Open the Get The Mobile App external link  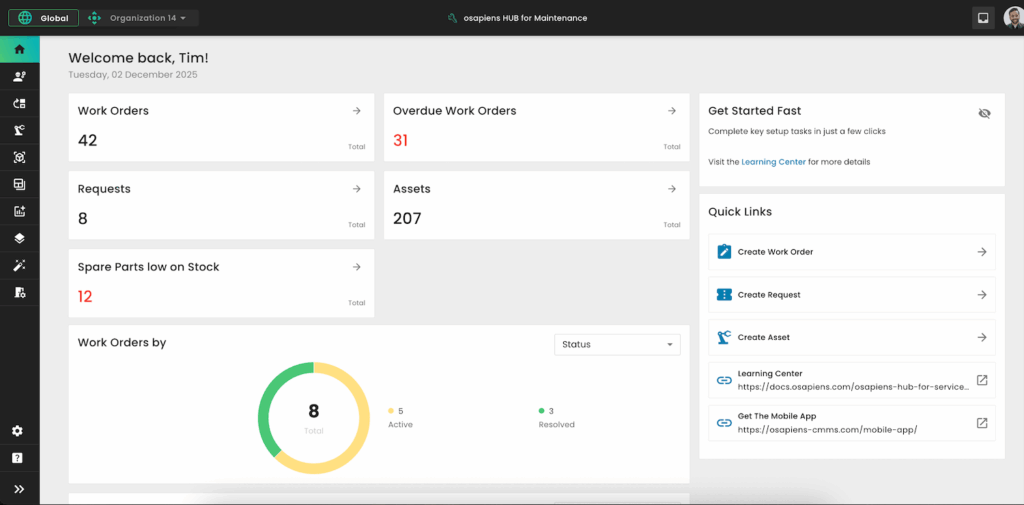point(982,423)
